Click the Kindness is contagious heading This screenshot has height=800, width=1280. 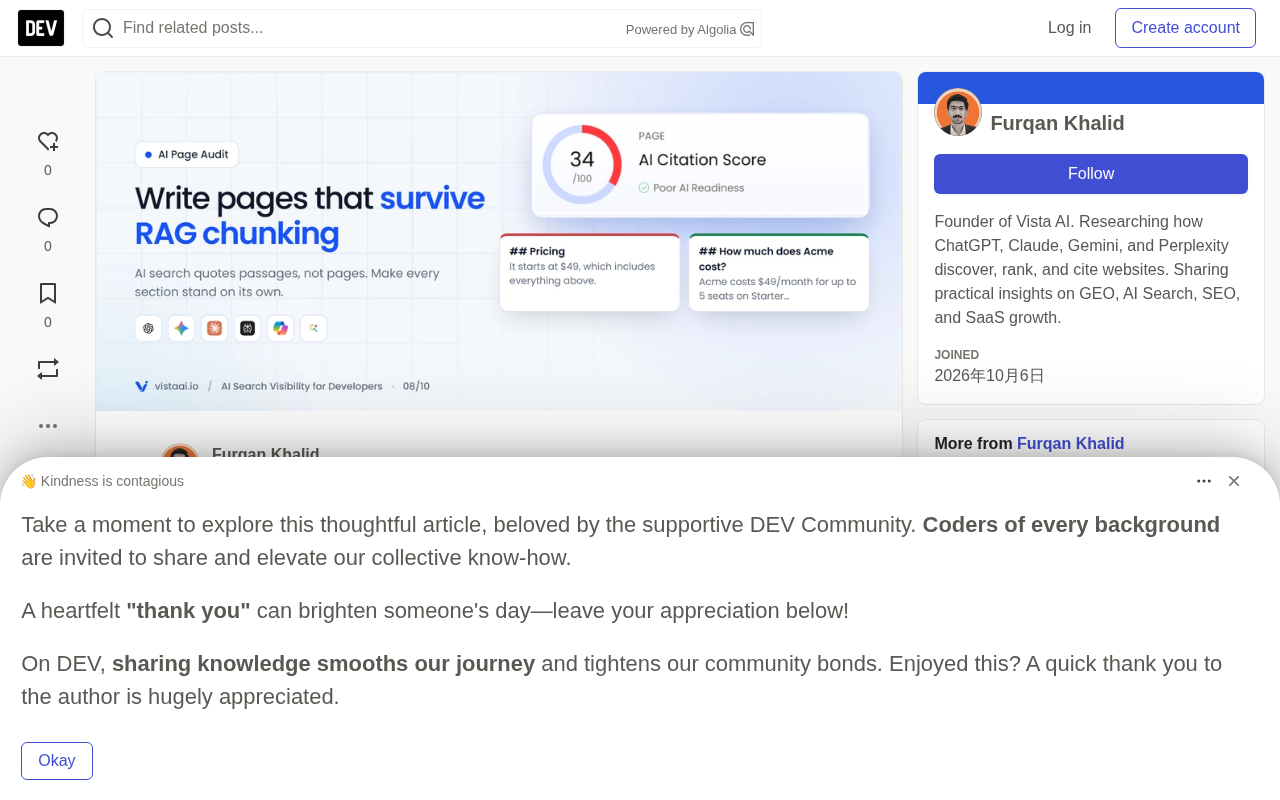pyautogui.click(x=102, y=481)
